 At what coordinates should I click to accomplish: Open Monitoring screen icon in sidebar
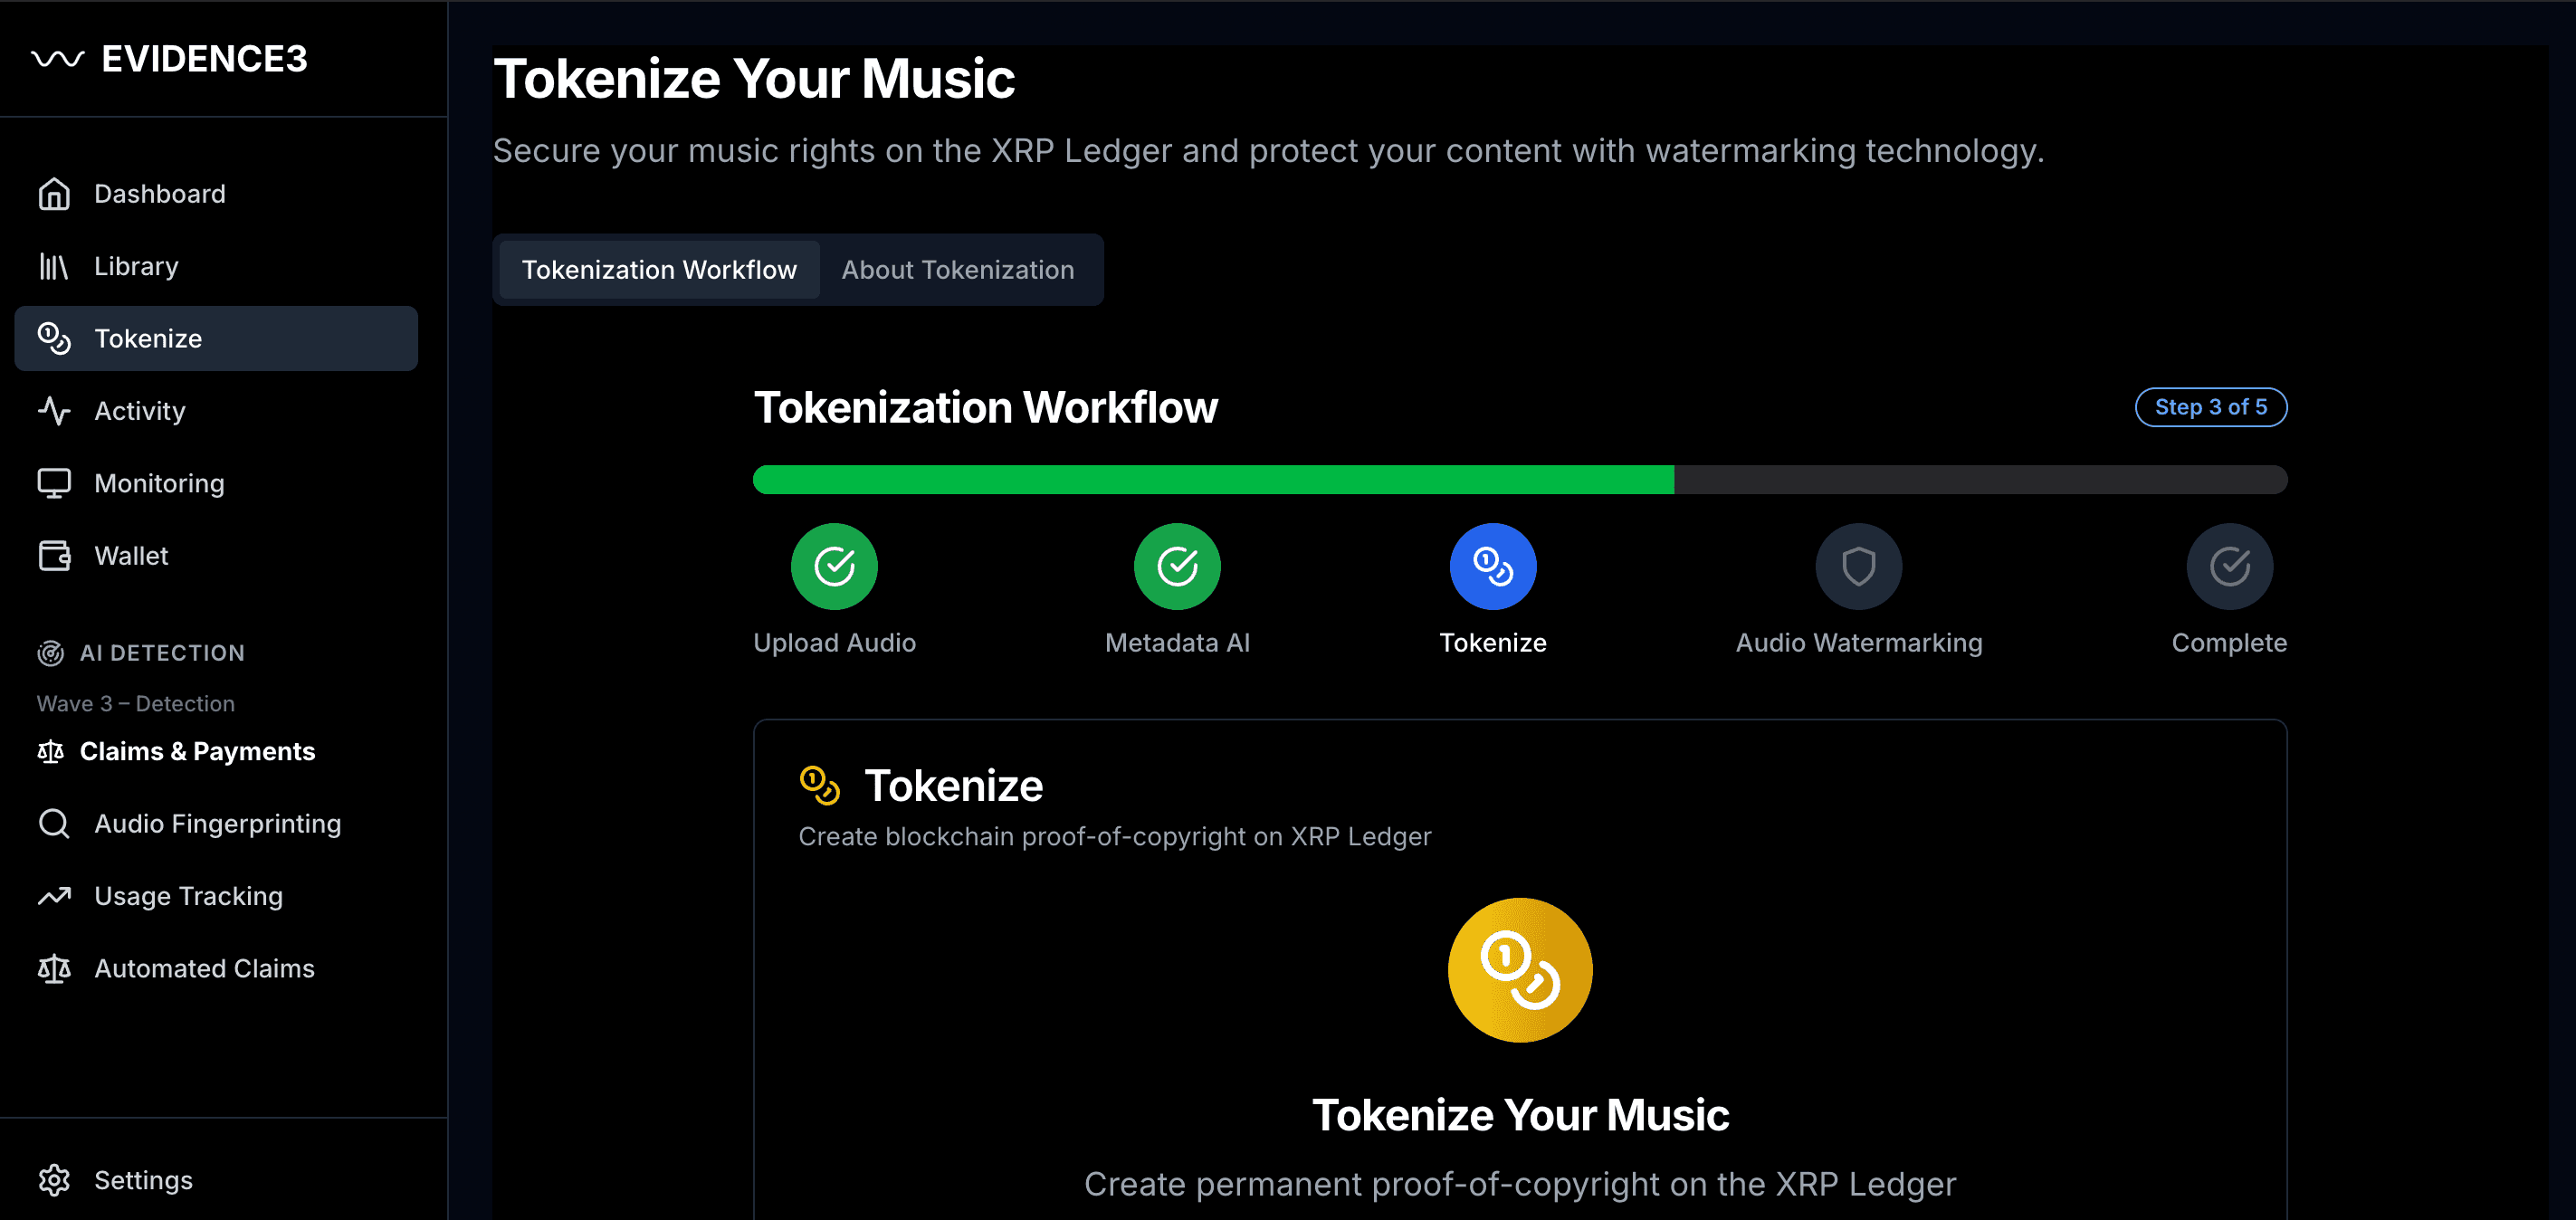54,483
